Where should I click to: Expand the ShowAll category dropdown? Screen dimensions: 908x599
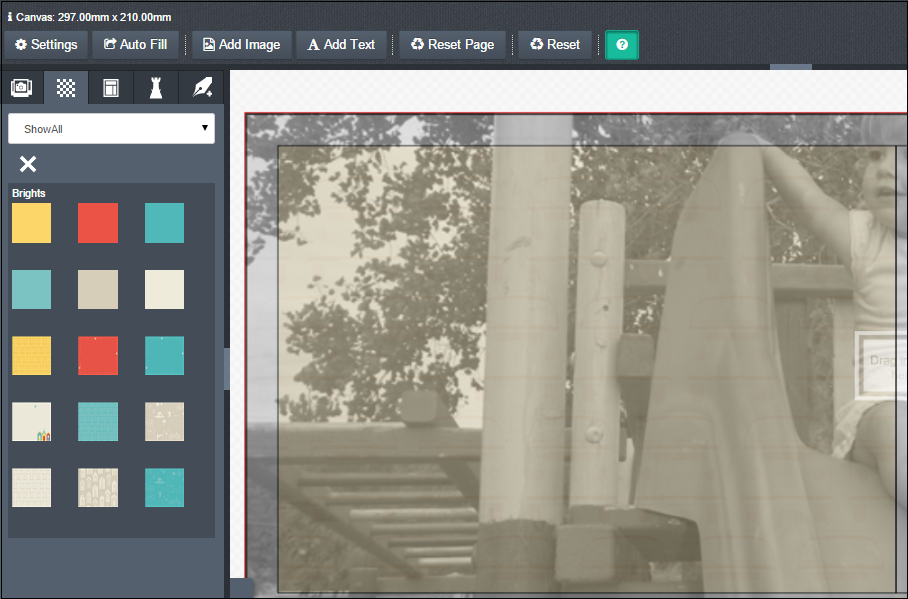pyautogui.click(x=111, y=129)
